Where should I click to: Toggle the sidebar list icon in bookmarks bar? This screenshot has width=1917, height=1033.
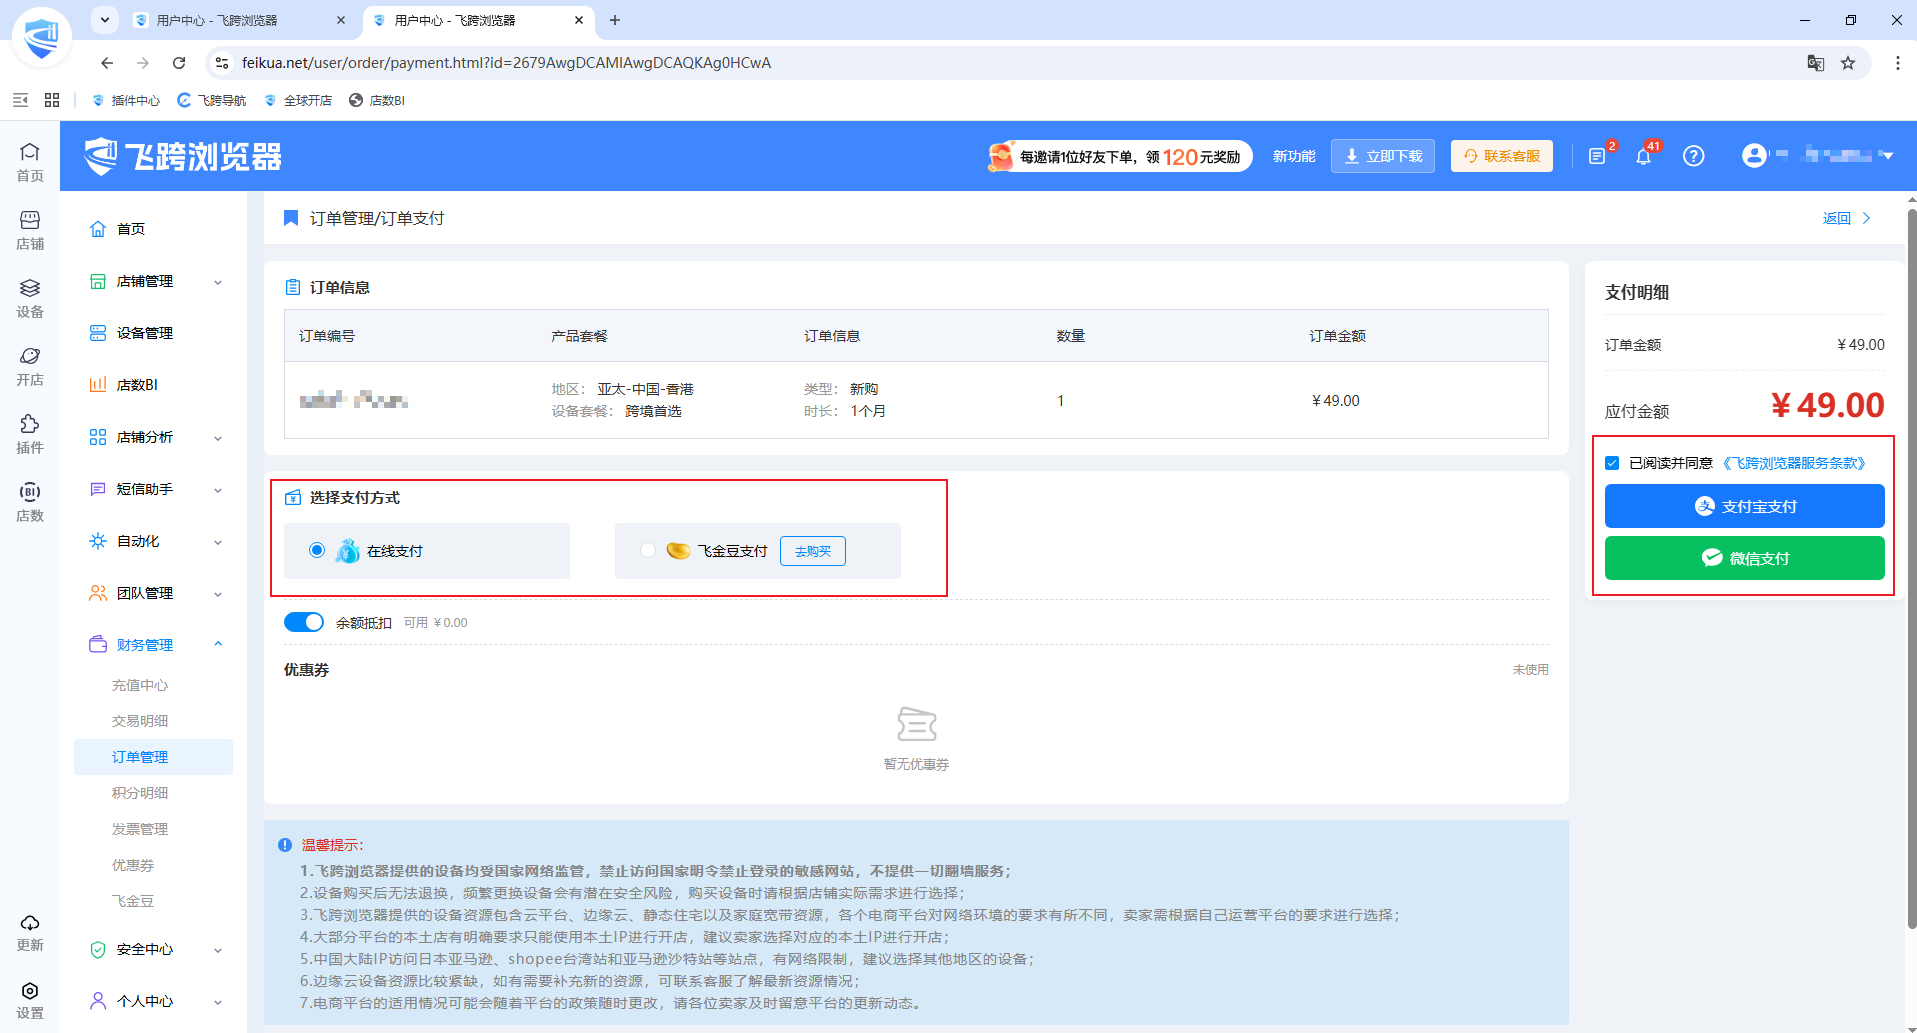(x=20, y=100)
